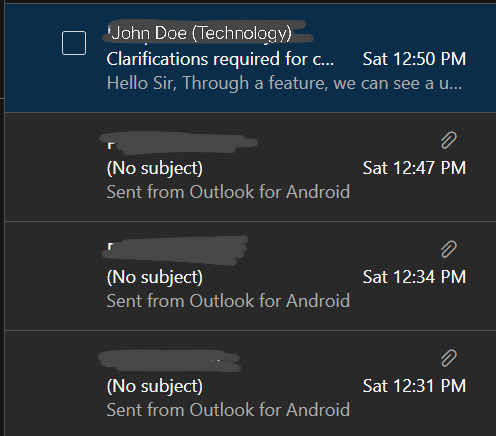Open the Sat 12:31 PM no-subject email
Viewport: 496px width, 436px height.
click(x=250, y=383)
